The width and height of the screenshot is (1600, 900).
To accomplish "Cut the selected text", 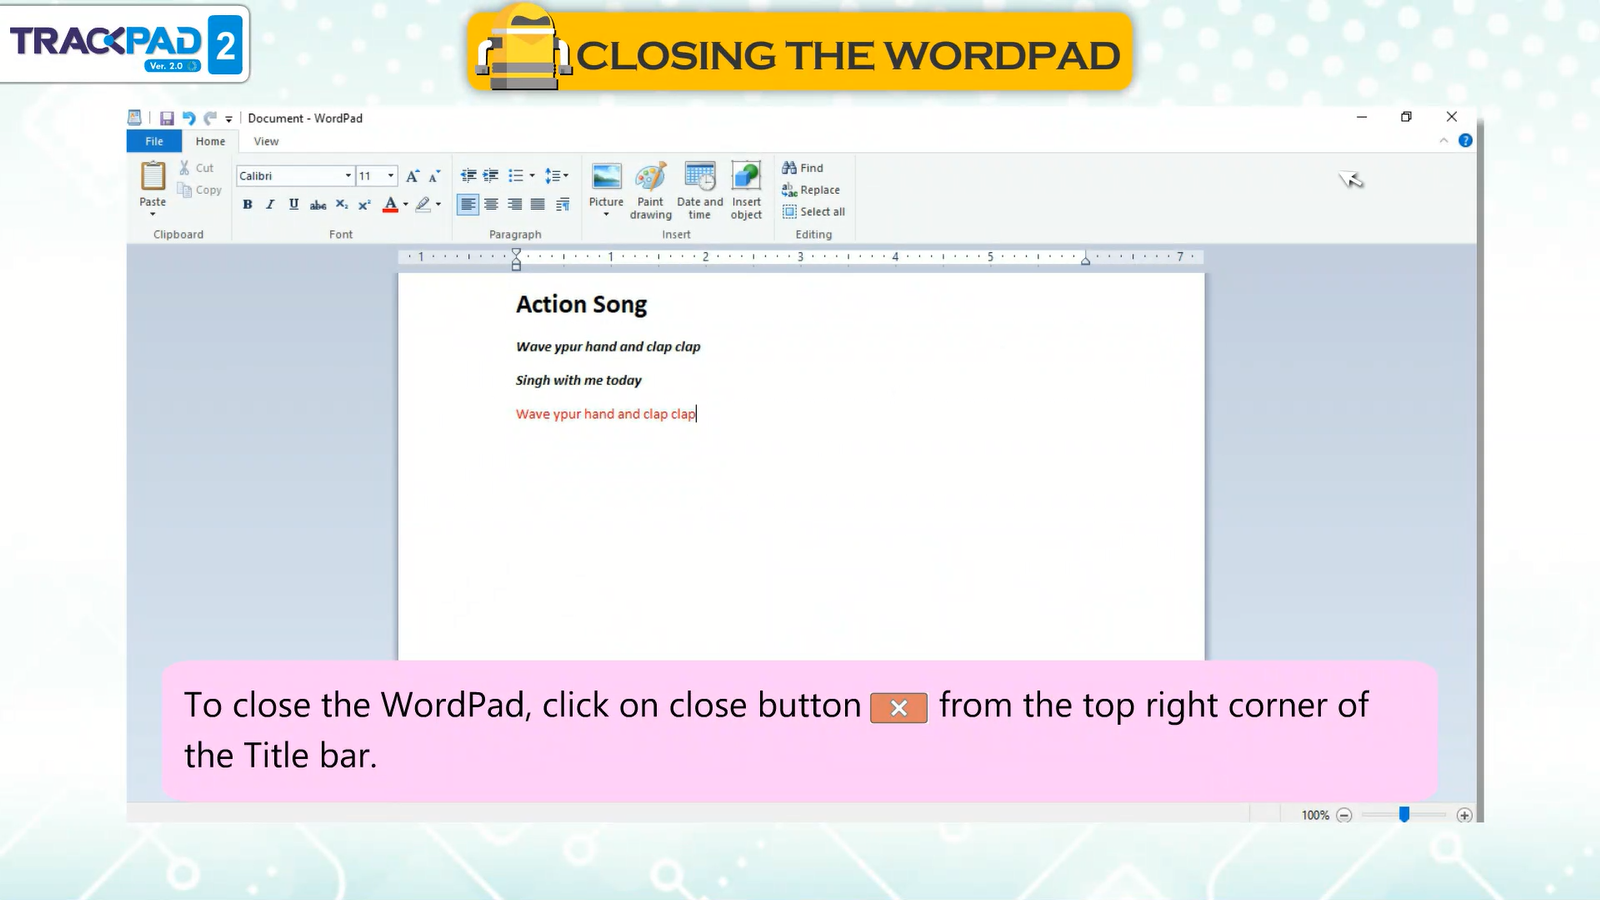I will click(196, 168).
